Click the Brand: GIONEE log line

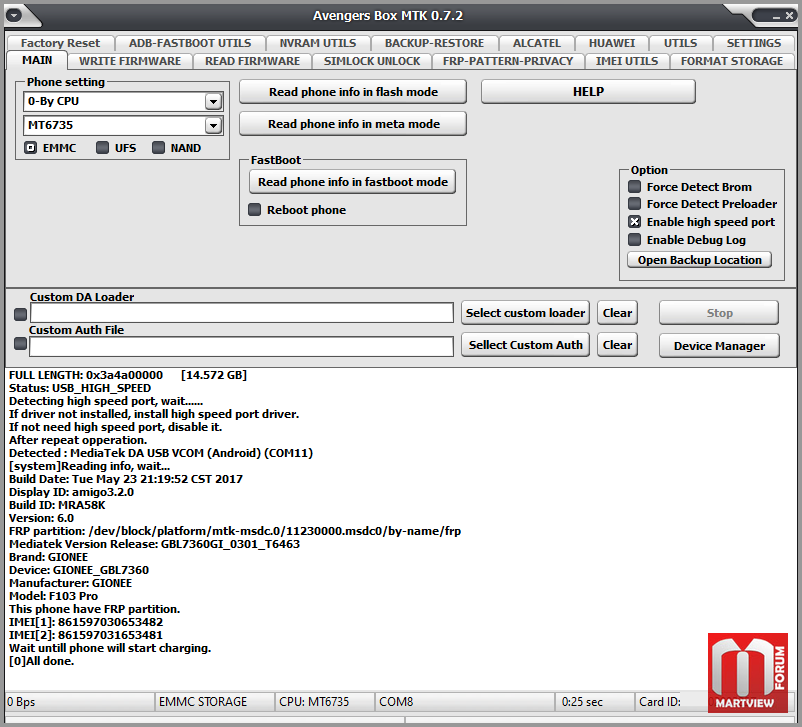click(x=49, y=557)
